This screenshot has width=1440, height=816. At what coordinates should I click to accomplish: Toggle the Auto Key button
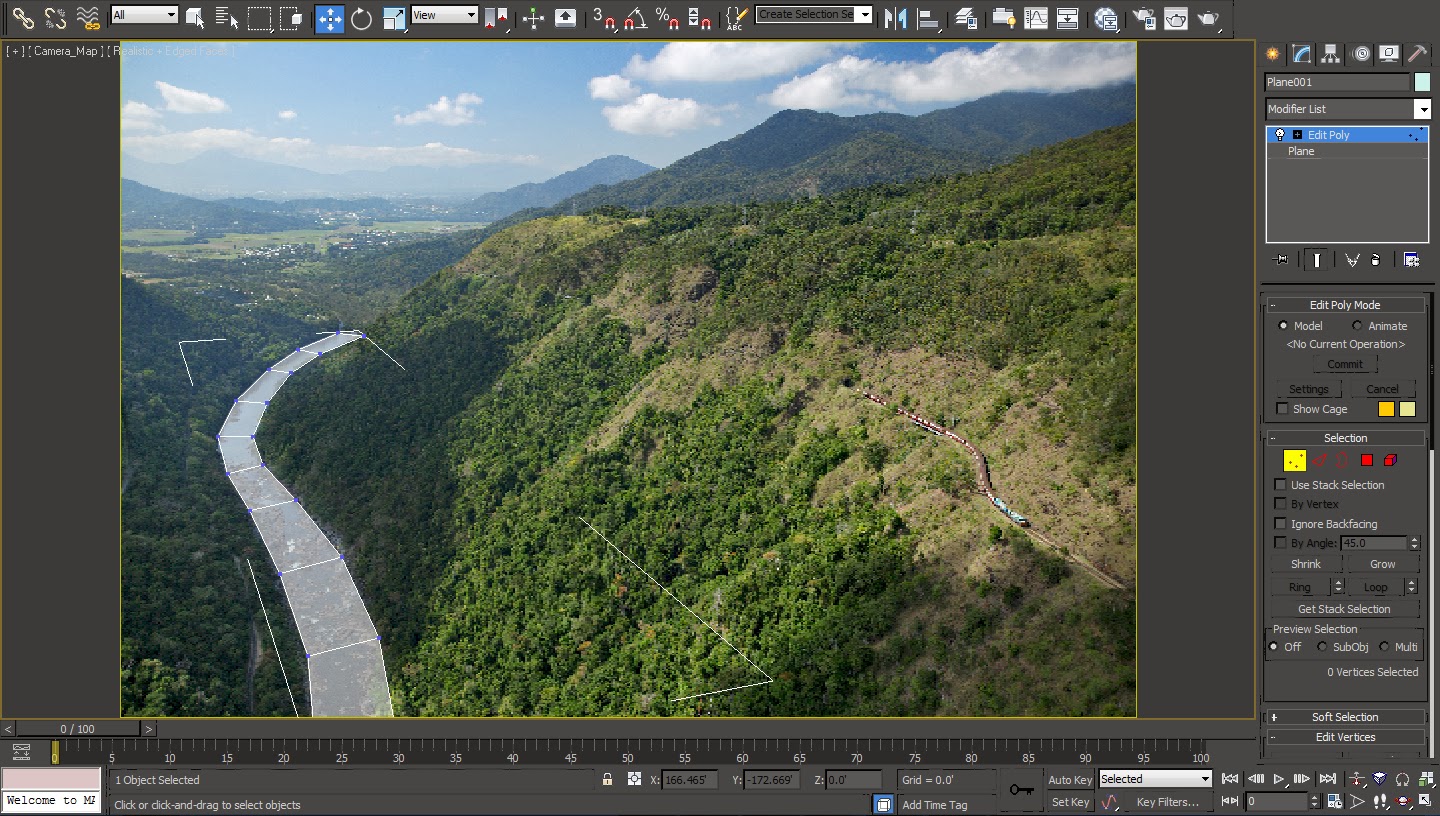[x=1070, y=780]
